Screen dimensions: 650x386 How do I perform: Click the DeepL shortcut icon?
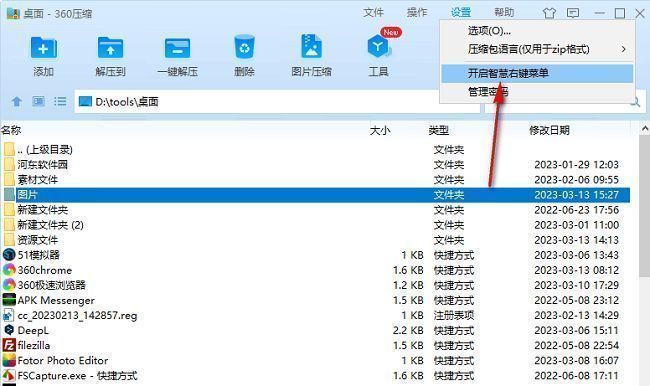pos(9,330)
